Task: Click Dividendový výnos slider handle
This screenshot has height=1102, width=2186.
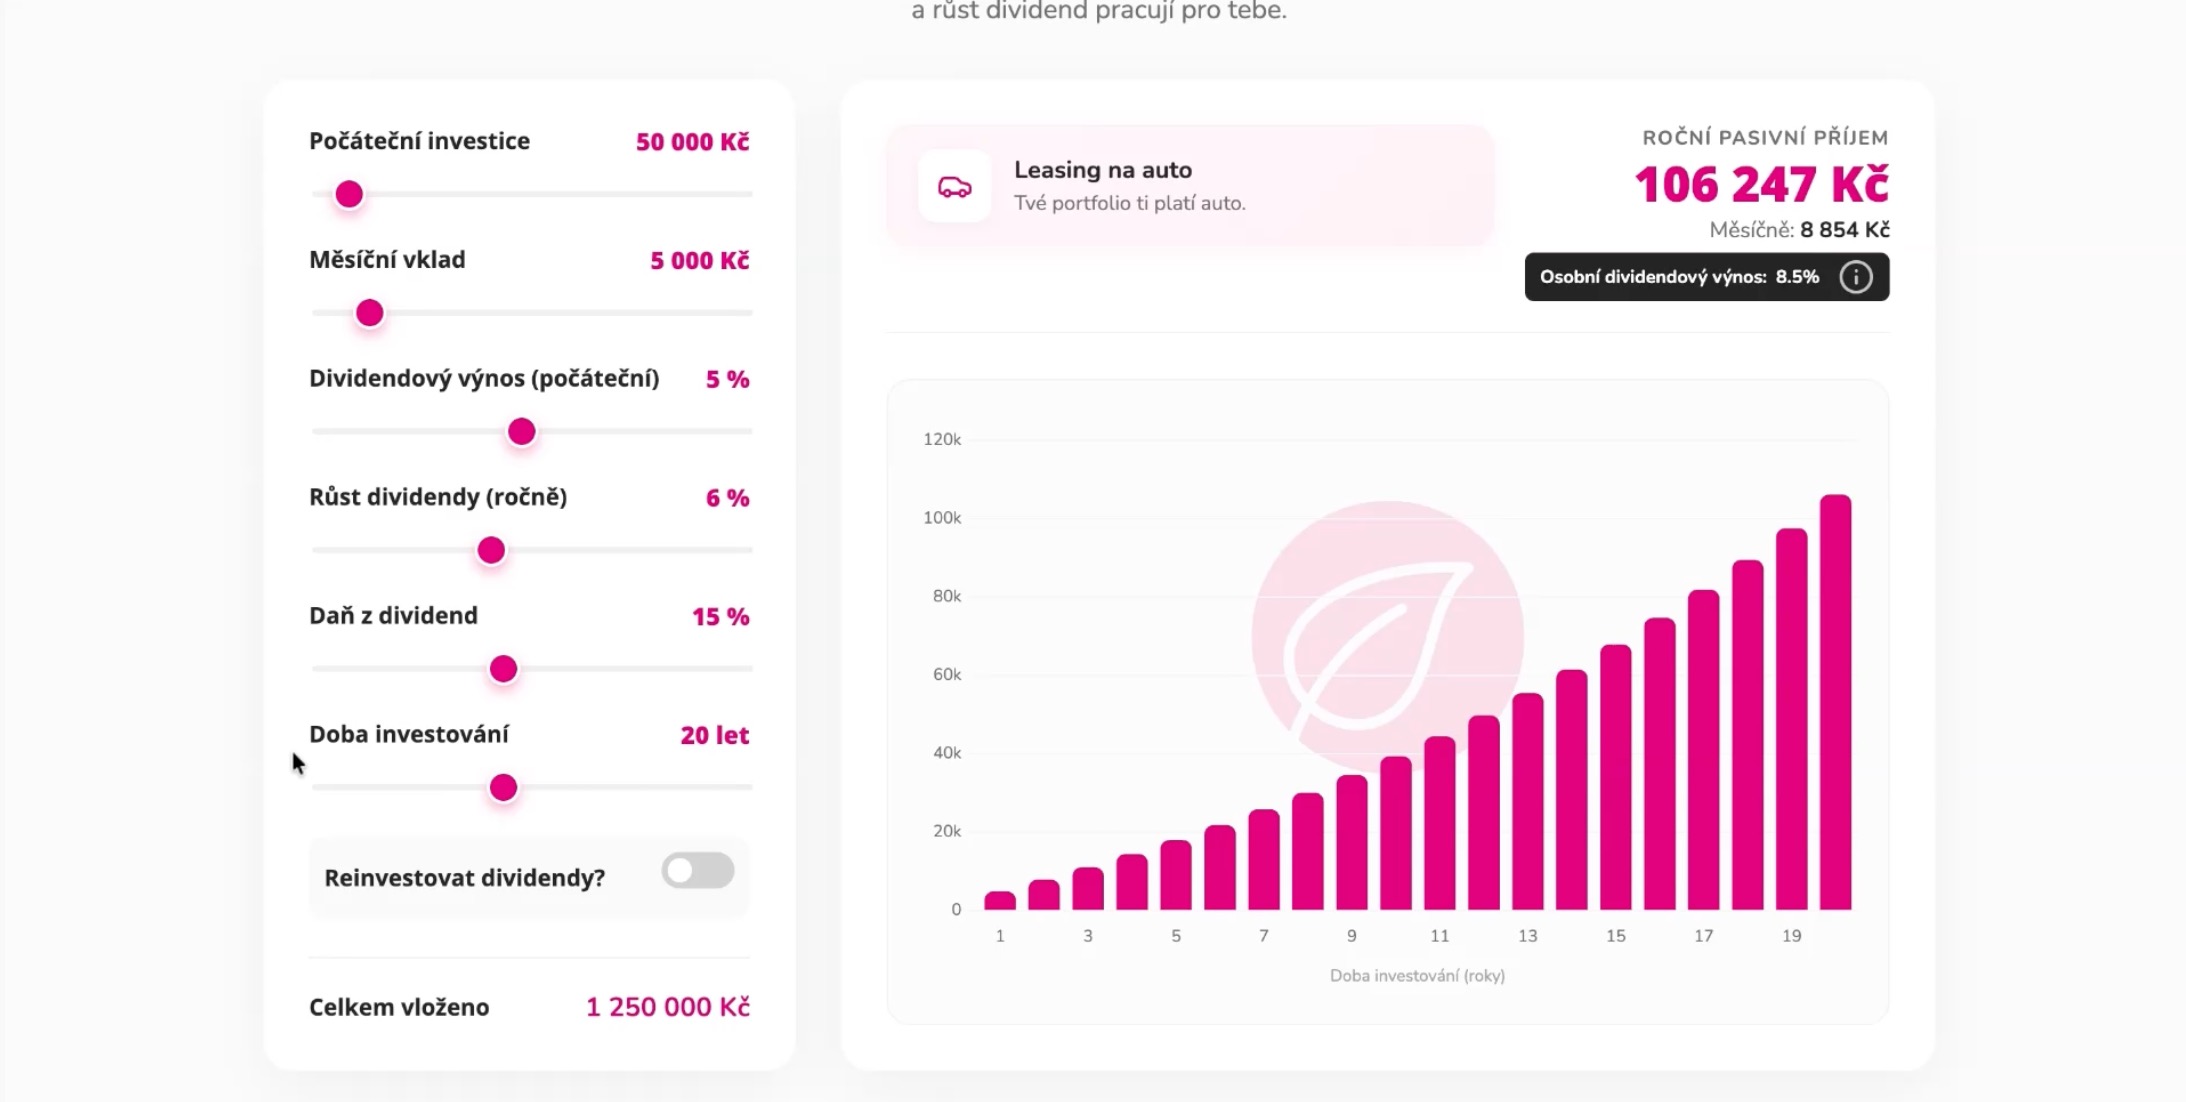Action: pos(521,432)
